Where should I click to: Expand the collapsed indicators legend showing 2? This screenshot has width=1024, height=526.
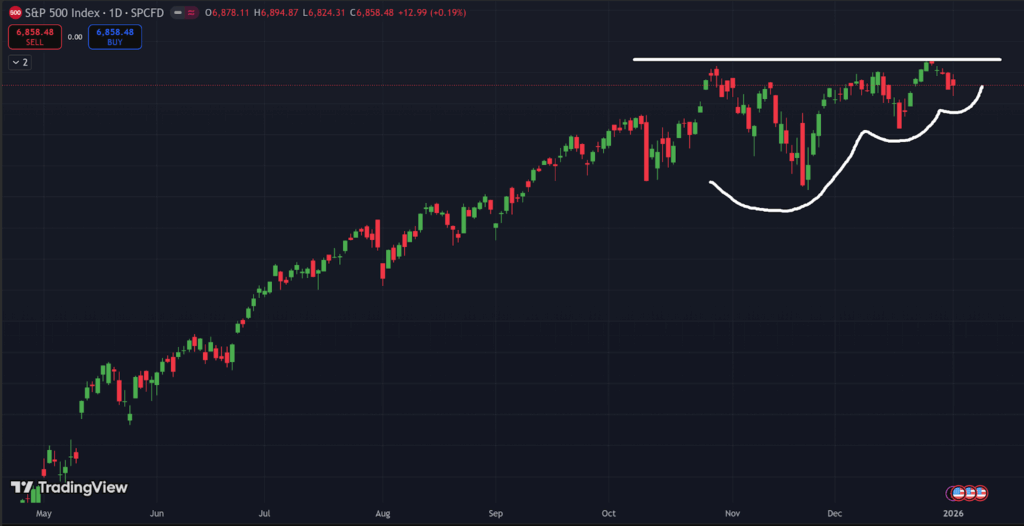(21, 62)
